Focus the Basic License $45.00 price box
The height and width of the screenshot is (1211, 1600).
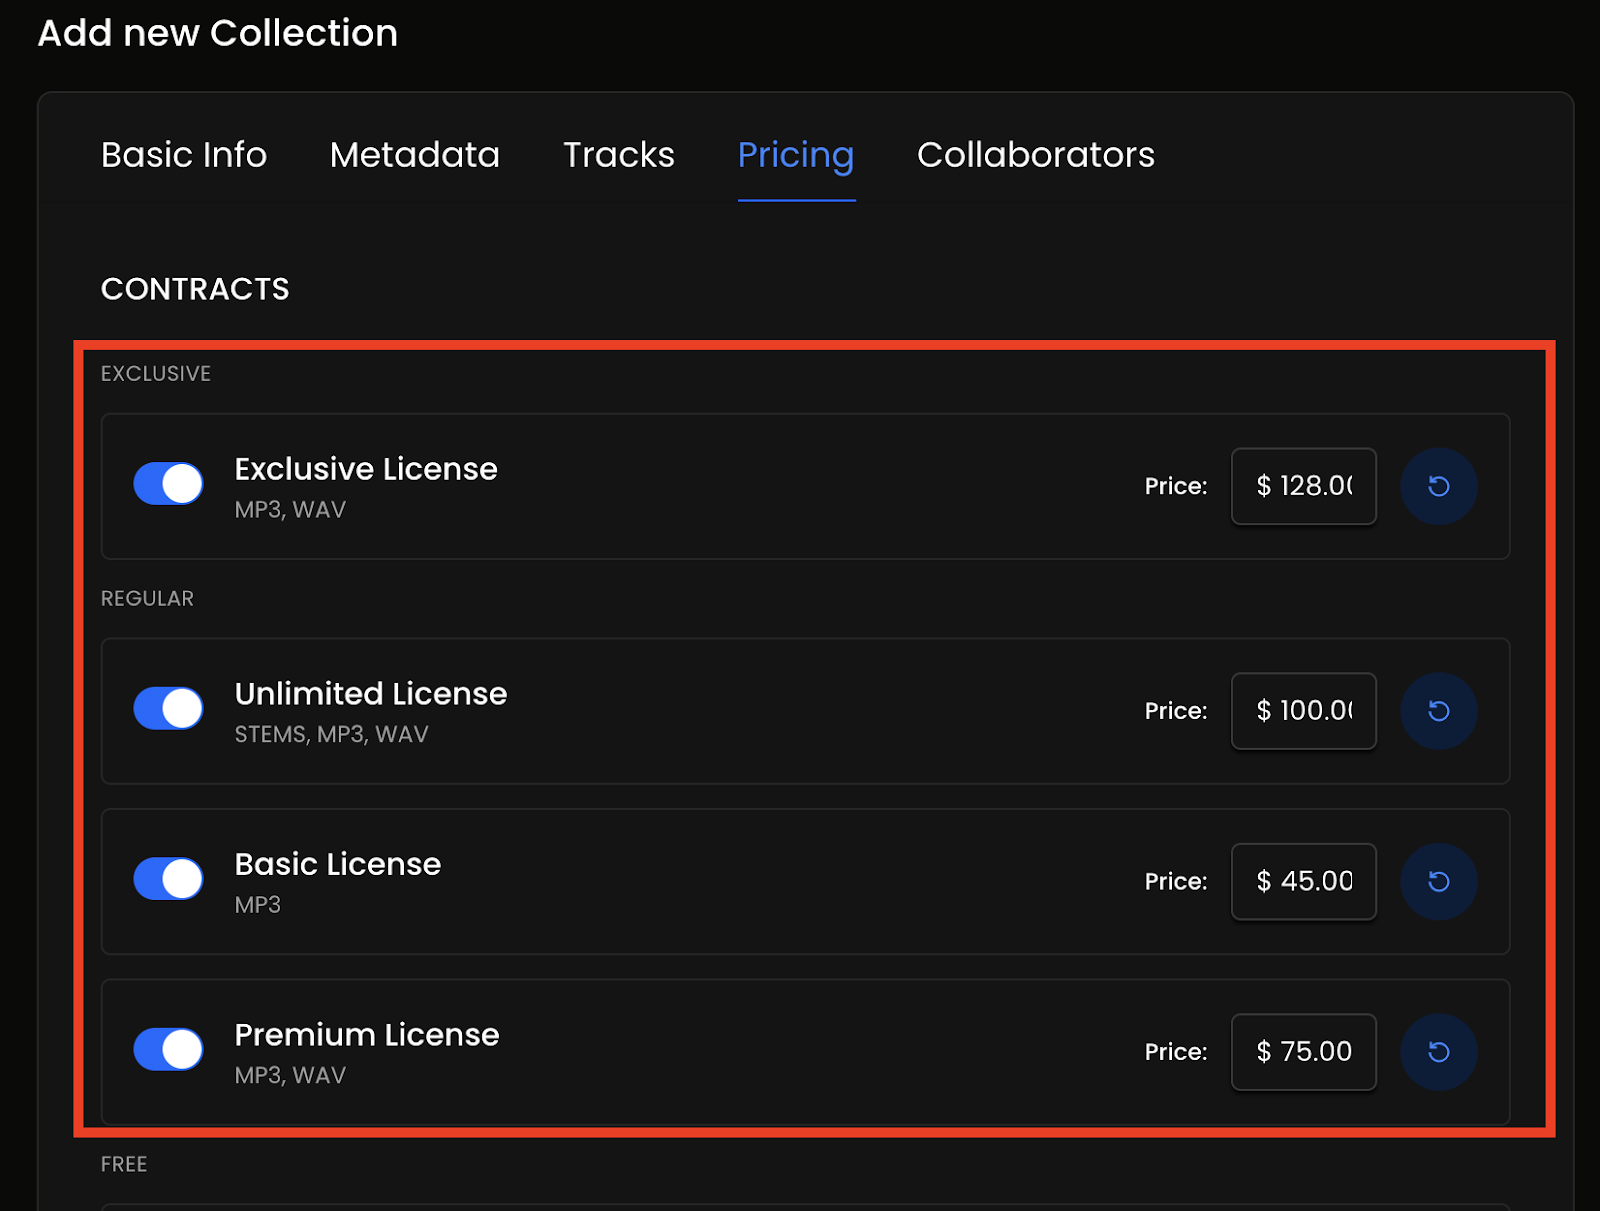click(x=1303, y=881)
